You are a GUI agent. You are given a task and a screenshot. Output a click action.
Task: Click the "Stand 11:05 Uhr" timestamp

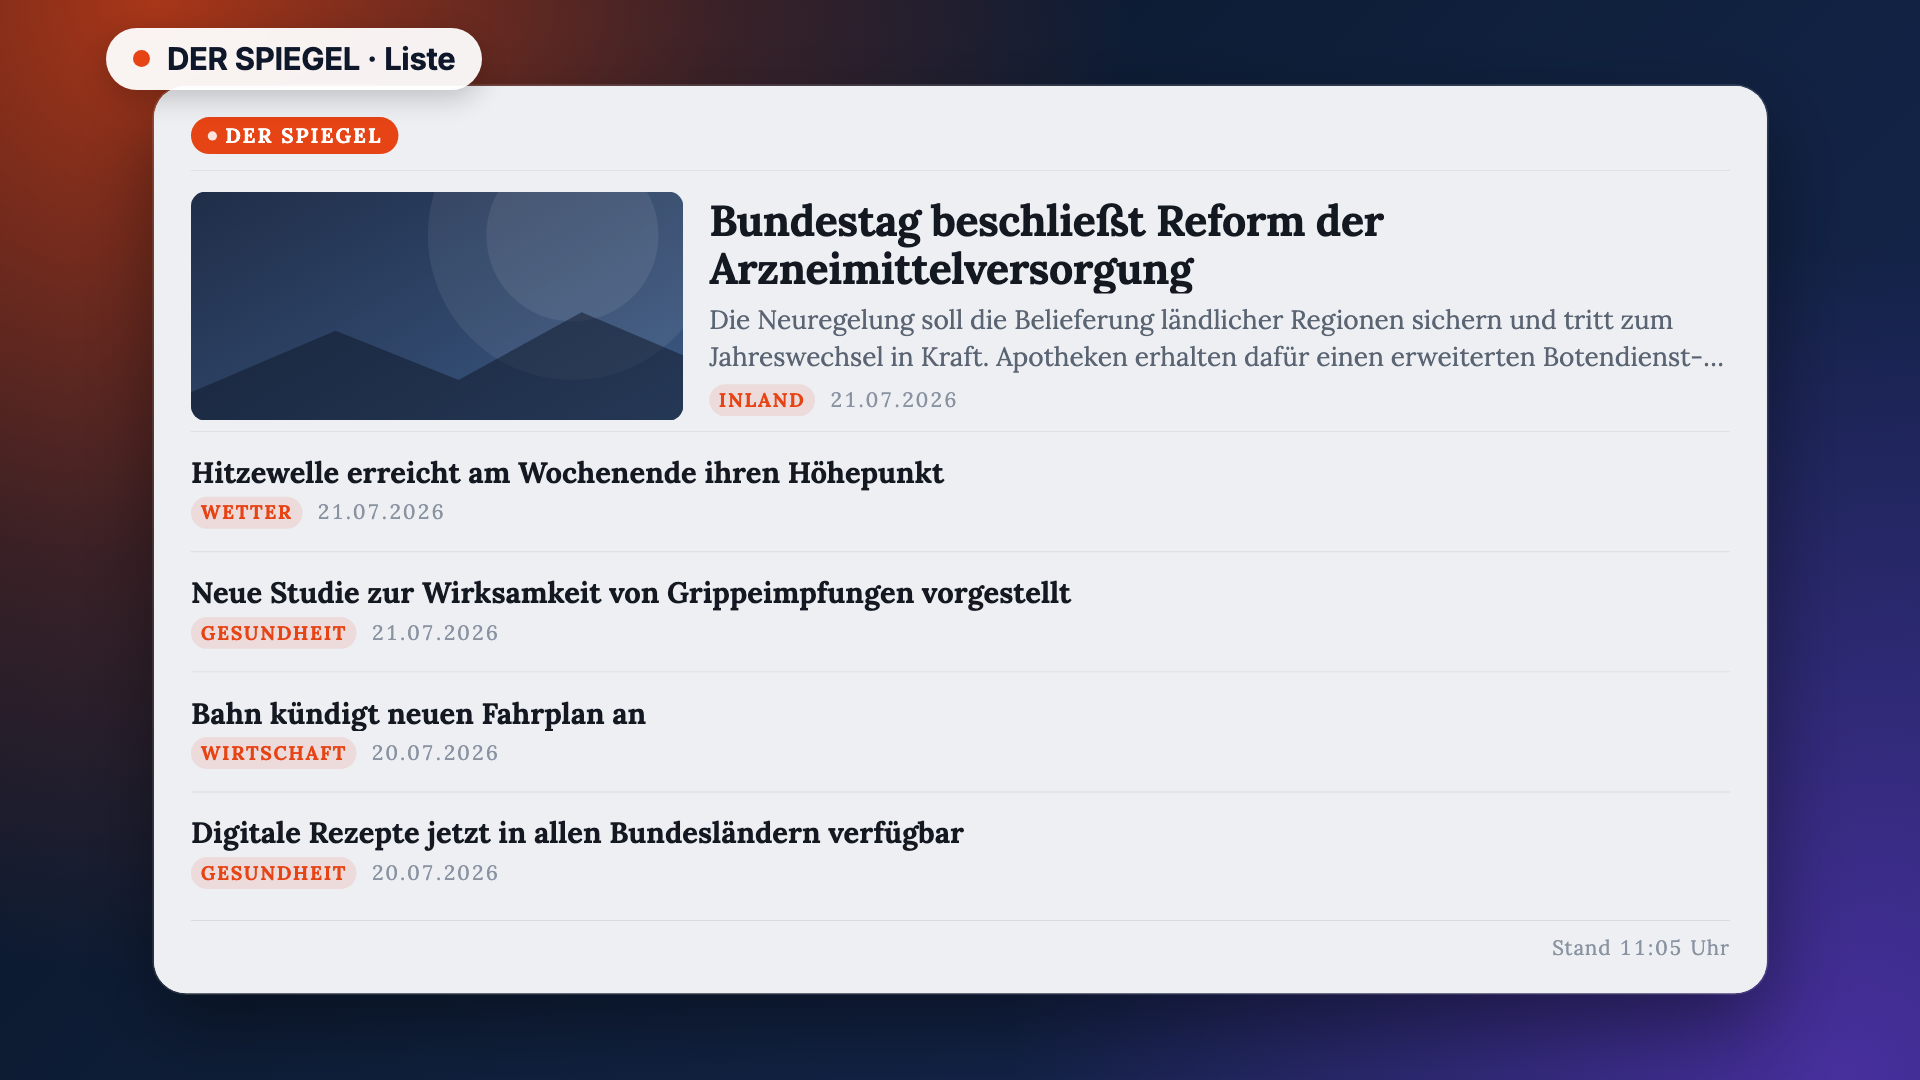tap(1640, 948)
